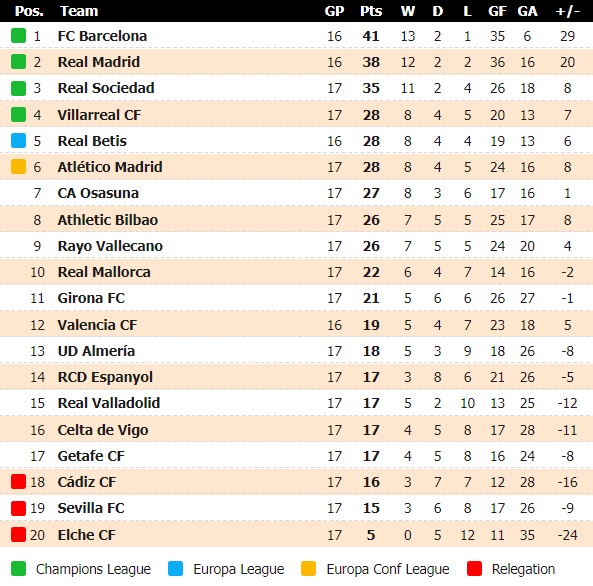The width and height of the screenshot is (593, 586).
Task: Click the GF column header
Action: tap(497, 11)
